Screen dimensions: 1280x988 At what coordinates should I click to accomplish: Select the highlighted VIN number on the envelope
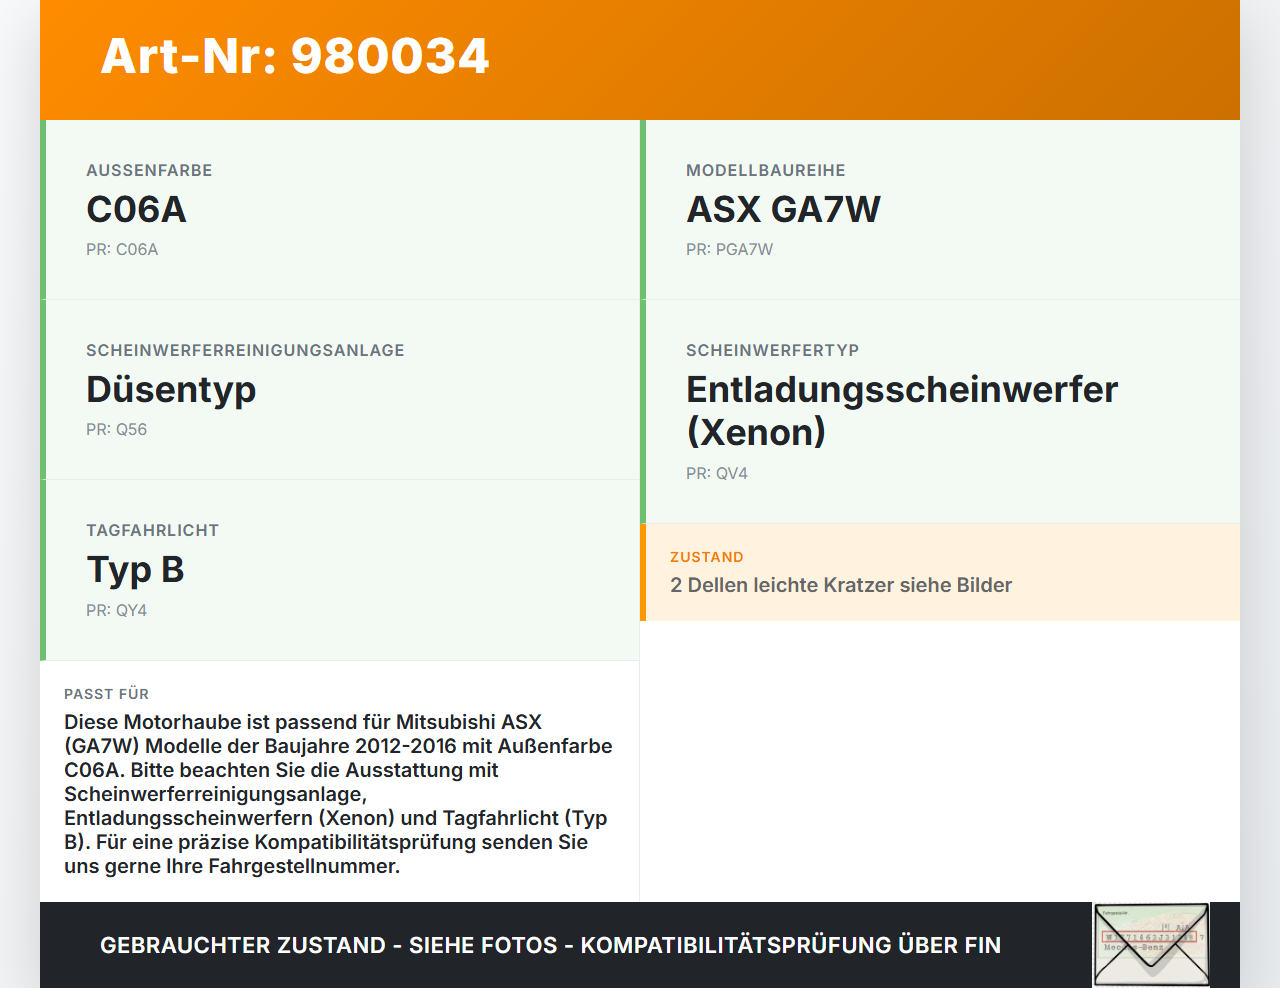point(1150,938)
